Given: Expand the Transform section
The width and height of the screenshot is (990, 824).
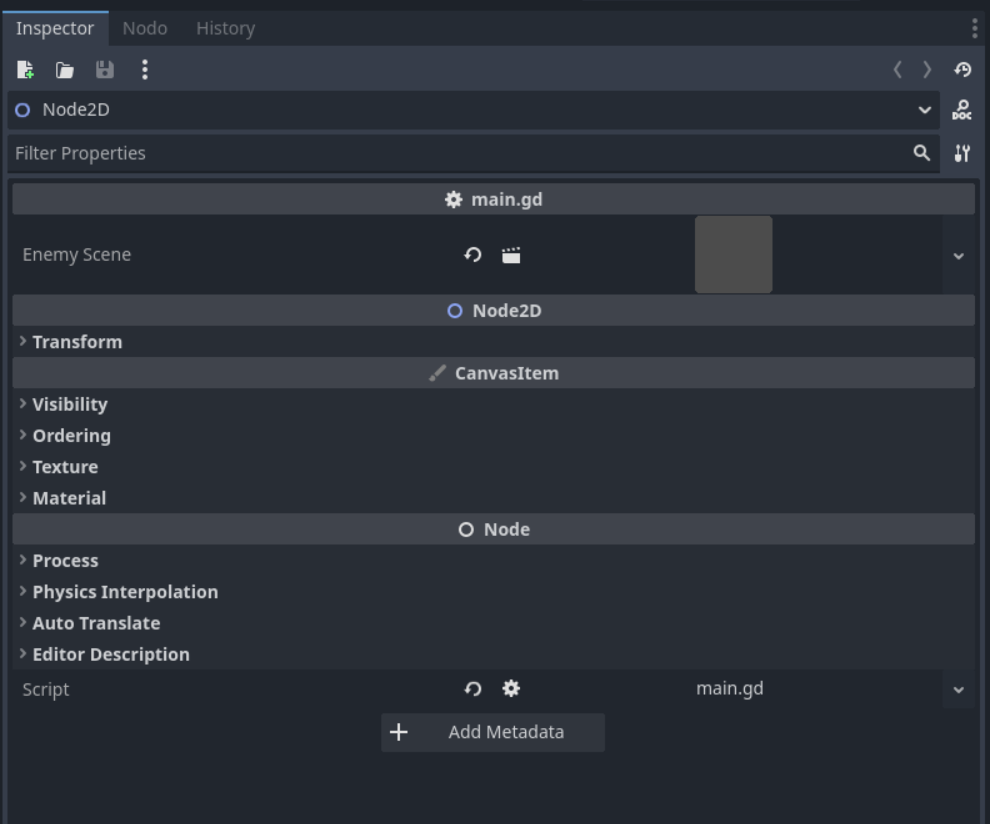Looking at the screenshot, I should click(x=77, y=342).
